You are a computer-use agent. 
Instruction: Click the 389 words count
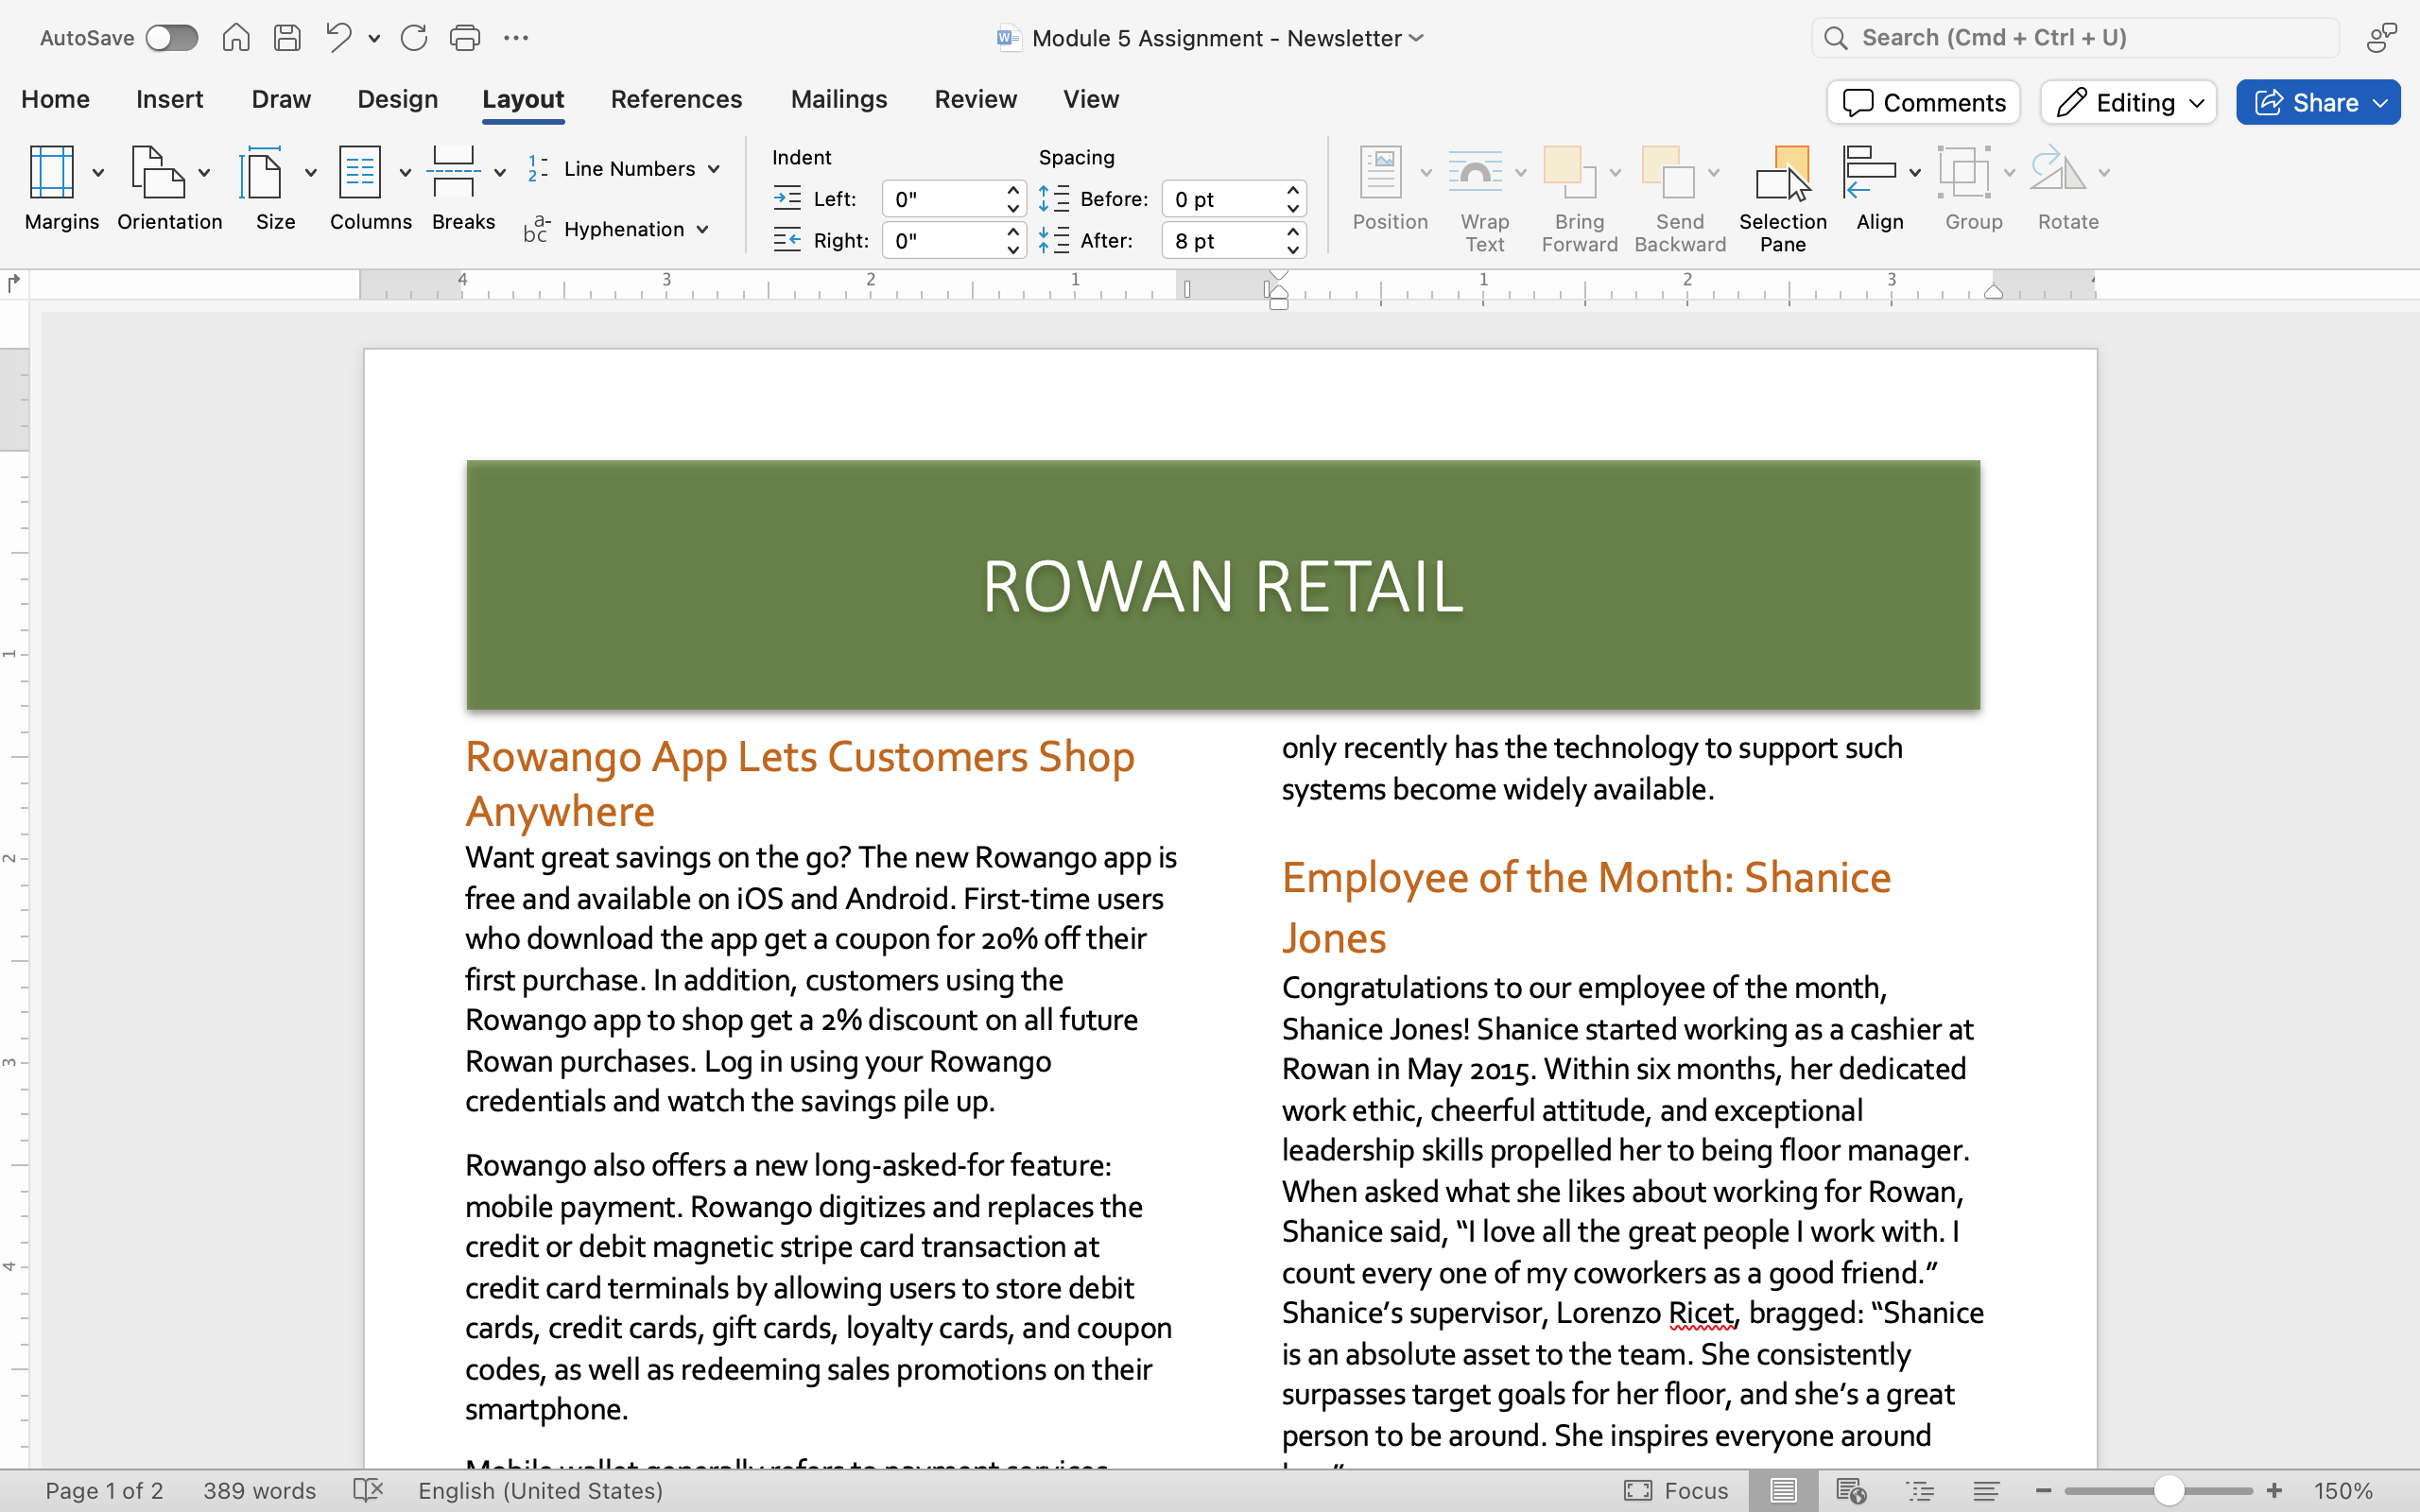click(x=259, y=1490)
